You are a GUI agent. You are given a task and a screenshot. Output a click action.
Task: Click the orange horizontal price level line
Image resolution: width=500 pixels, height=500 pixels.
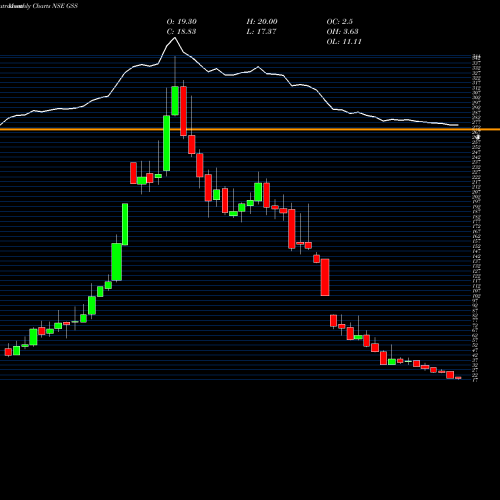click(250, 129)
